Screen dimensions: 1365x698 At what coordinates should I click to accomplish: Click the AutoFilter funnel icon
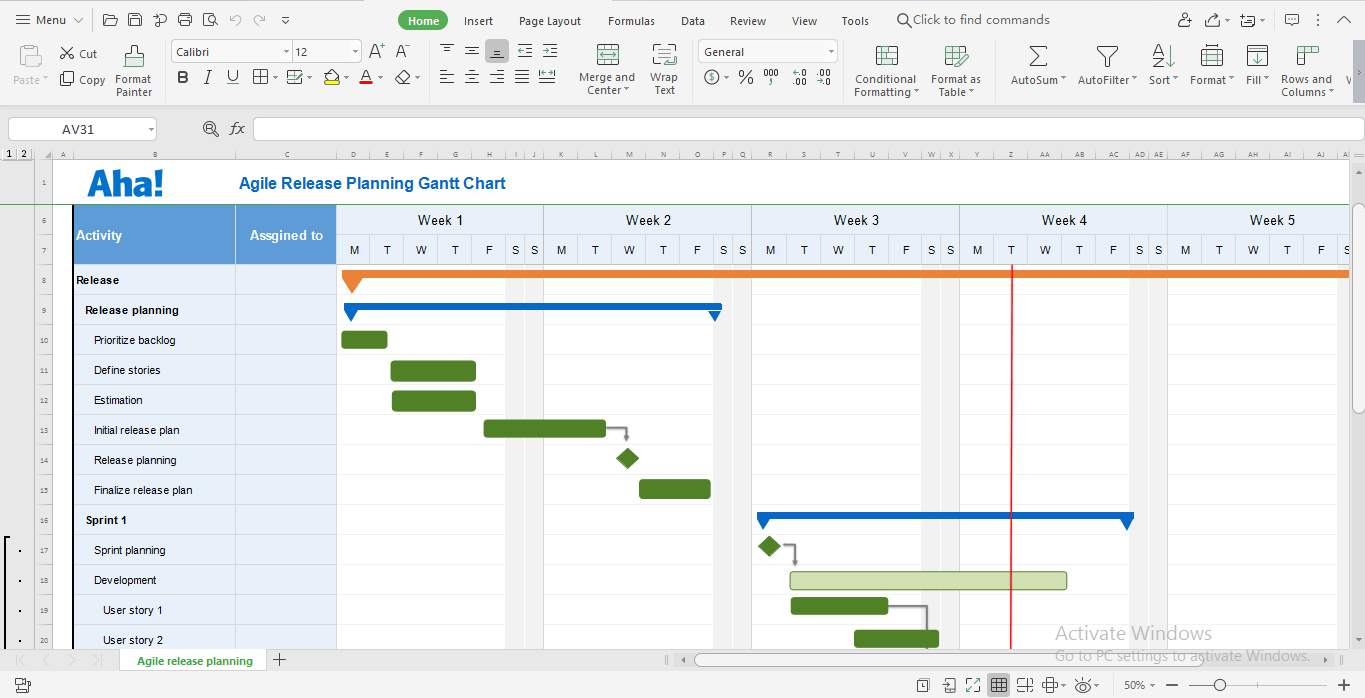coord(1106,57)
